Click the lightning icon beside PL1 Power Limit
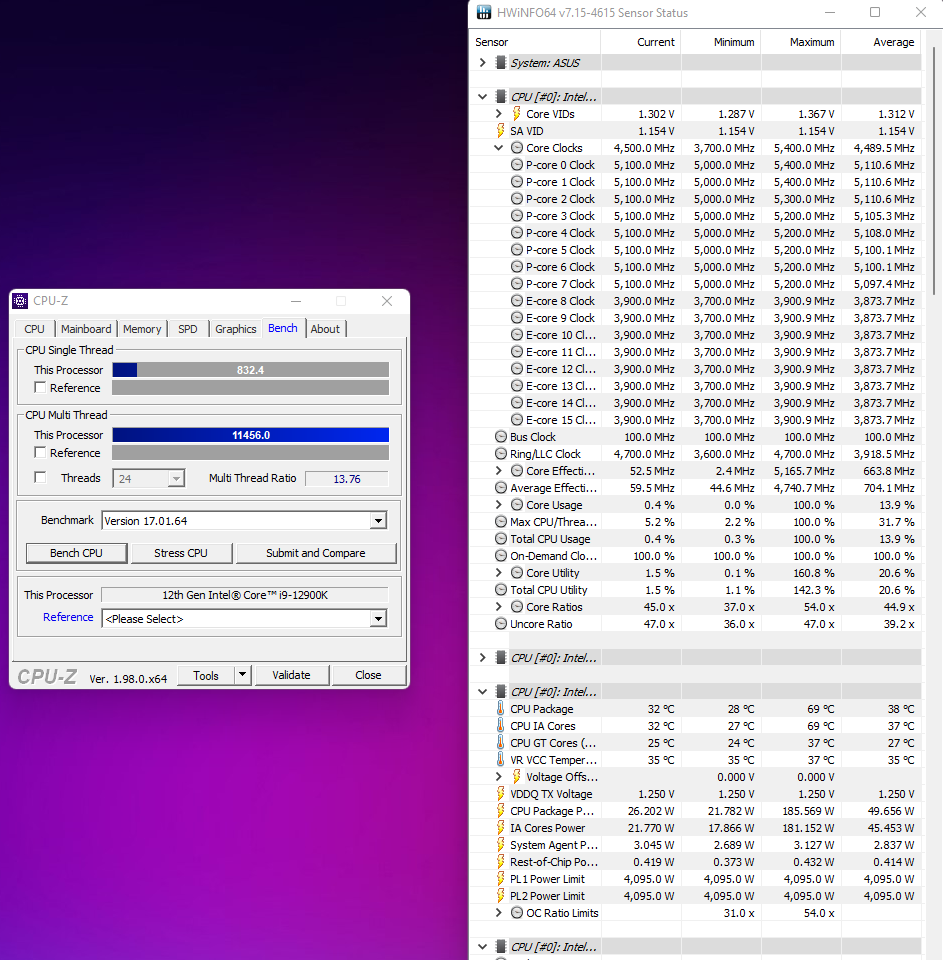The height and width of the screenshot is (960, 943). pos(501,879)
